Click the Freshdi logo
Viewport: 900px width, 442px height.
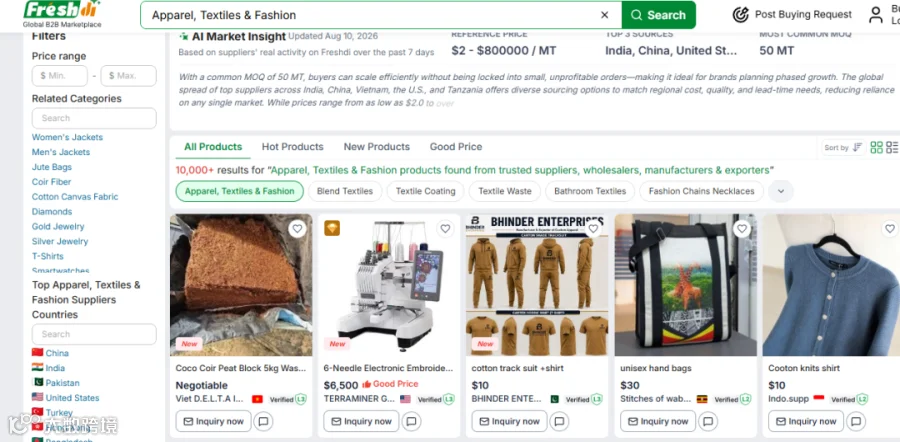click(62, 14)
